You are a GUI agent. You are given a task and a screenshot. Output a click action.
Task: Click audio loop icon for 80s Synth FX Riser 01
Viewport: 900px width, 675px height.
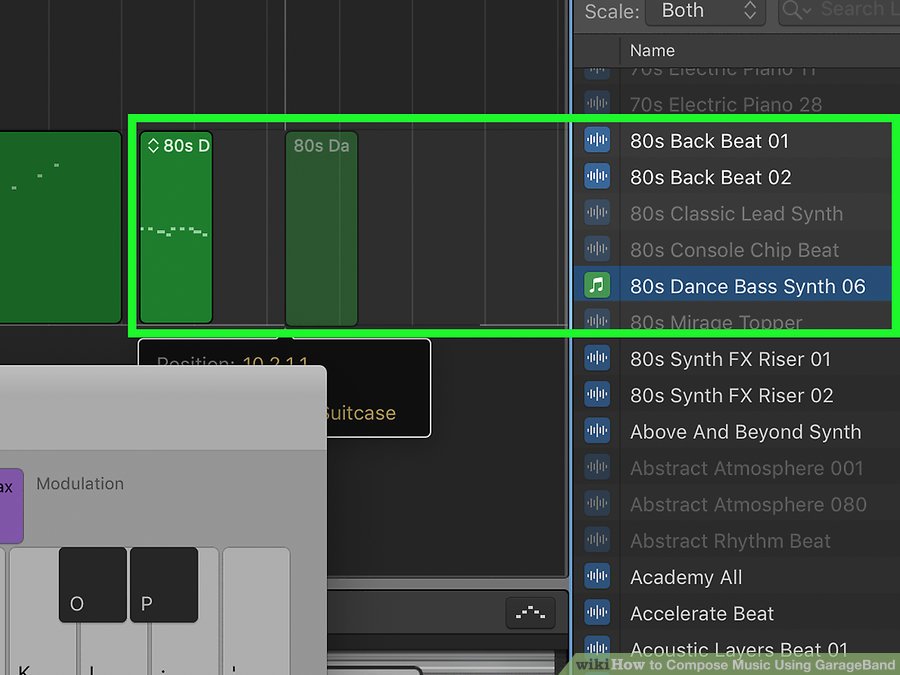pyautogui.click(x=597, y=358)
